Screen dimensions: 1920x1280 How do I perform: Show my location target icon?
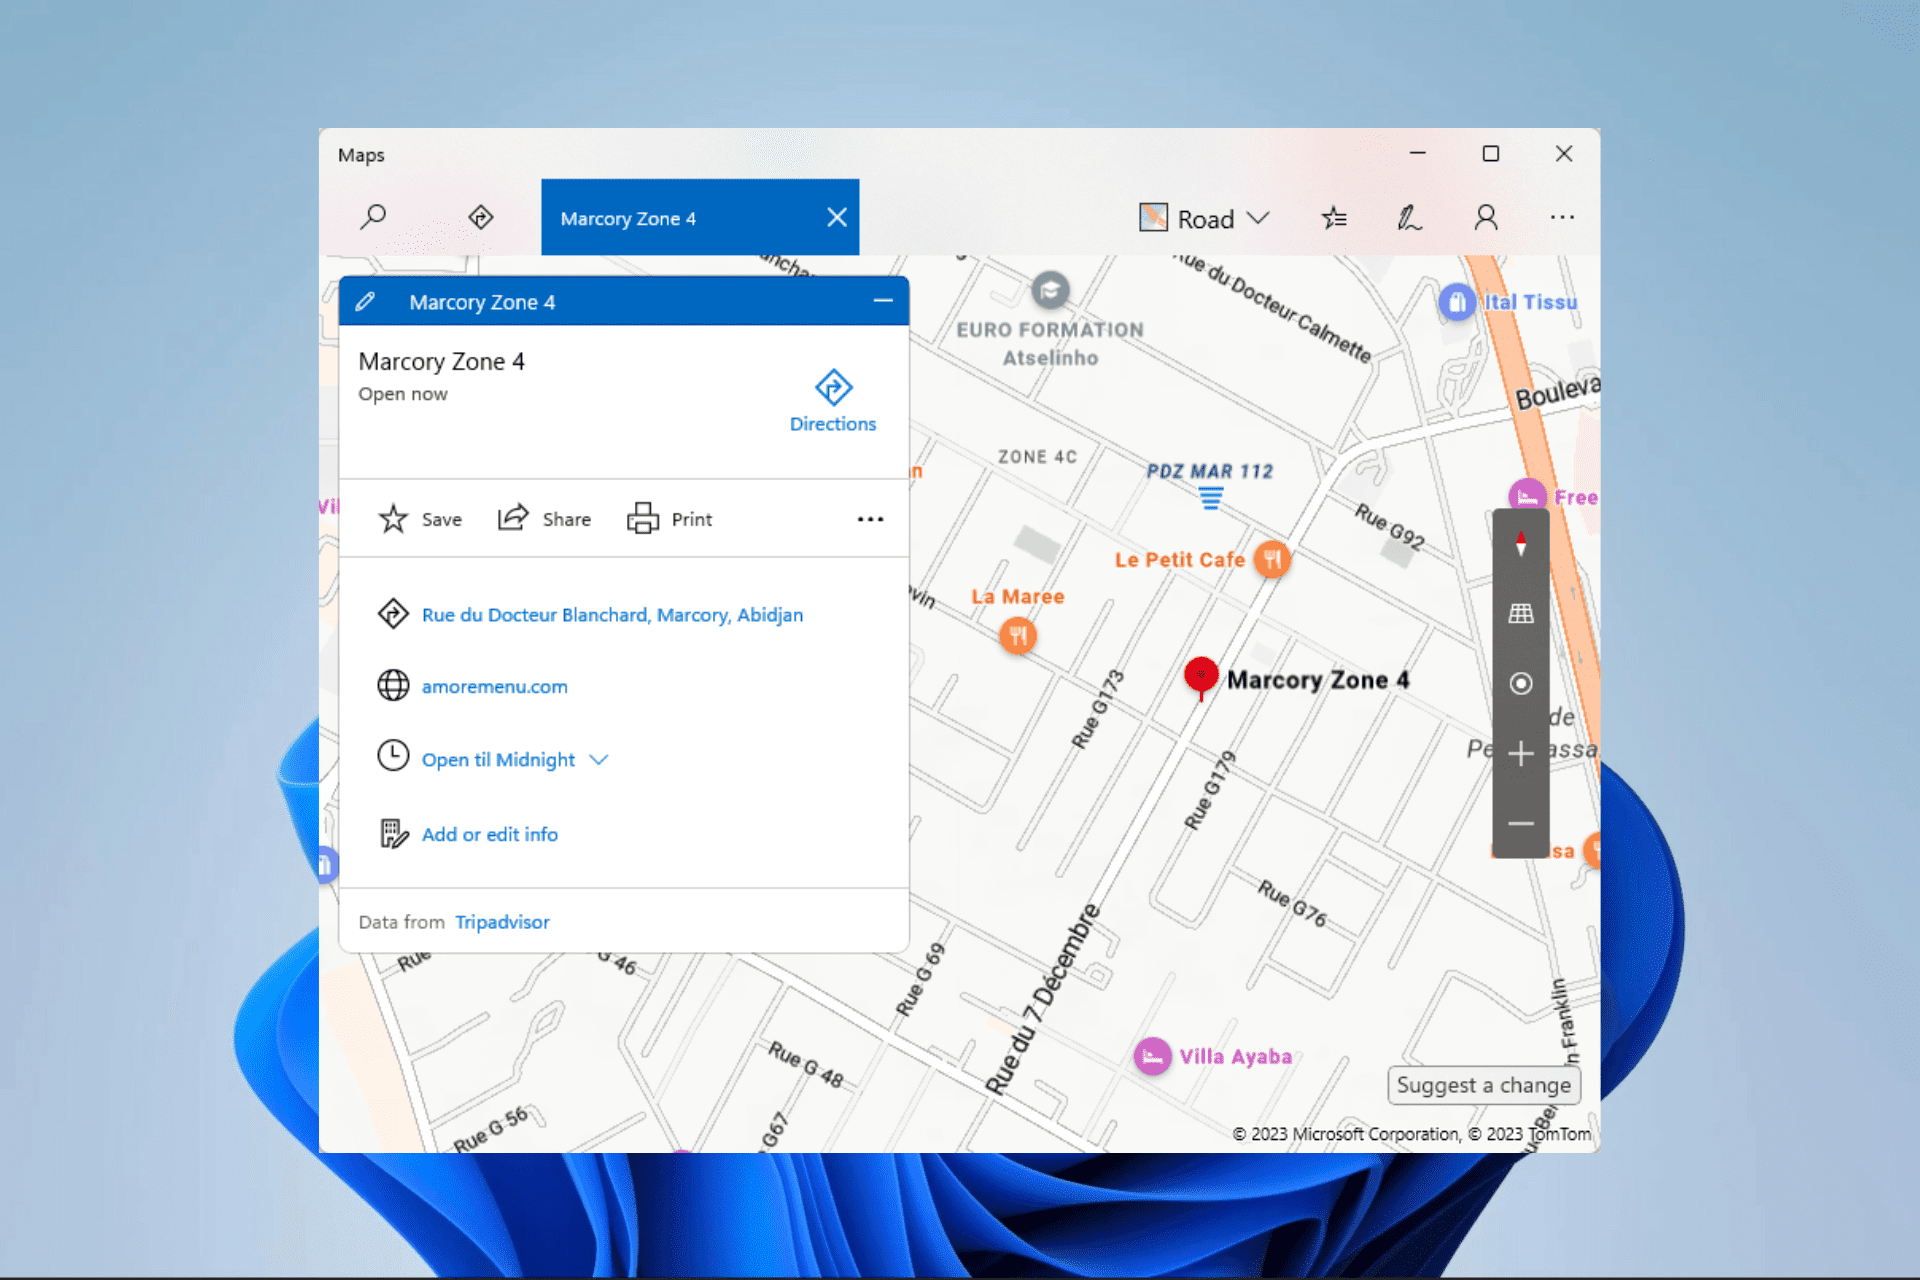click(1520, 684)
